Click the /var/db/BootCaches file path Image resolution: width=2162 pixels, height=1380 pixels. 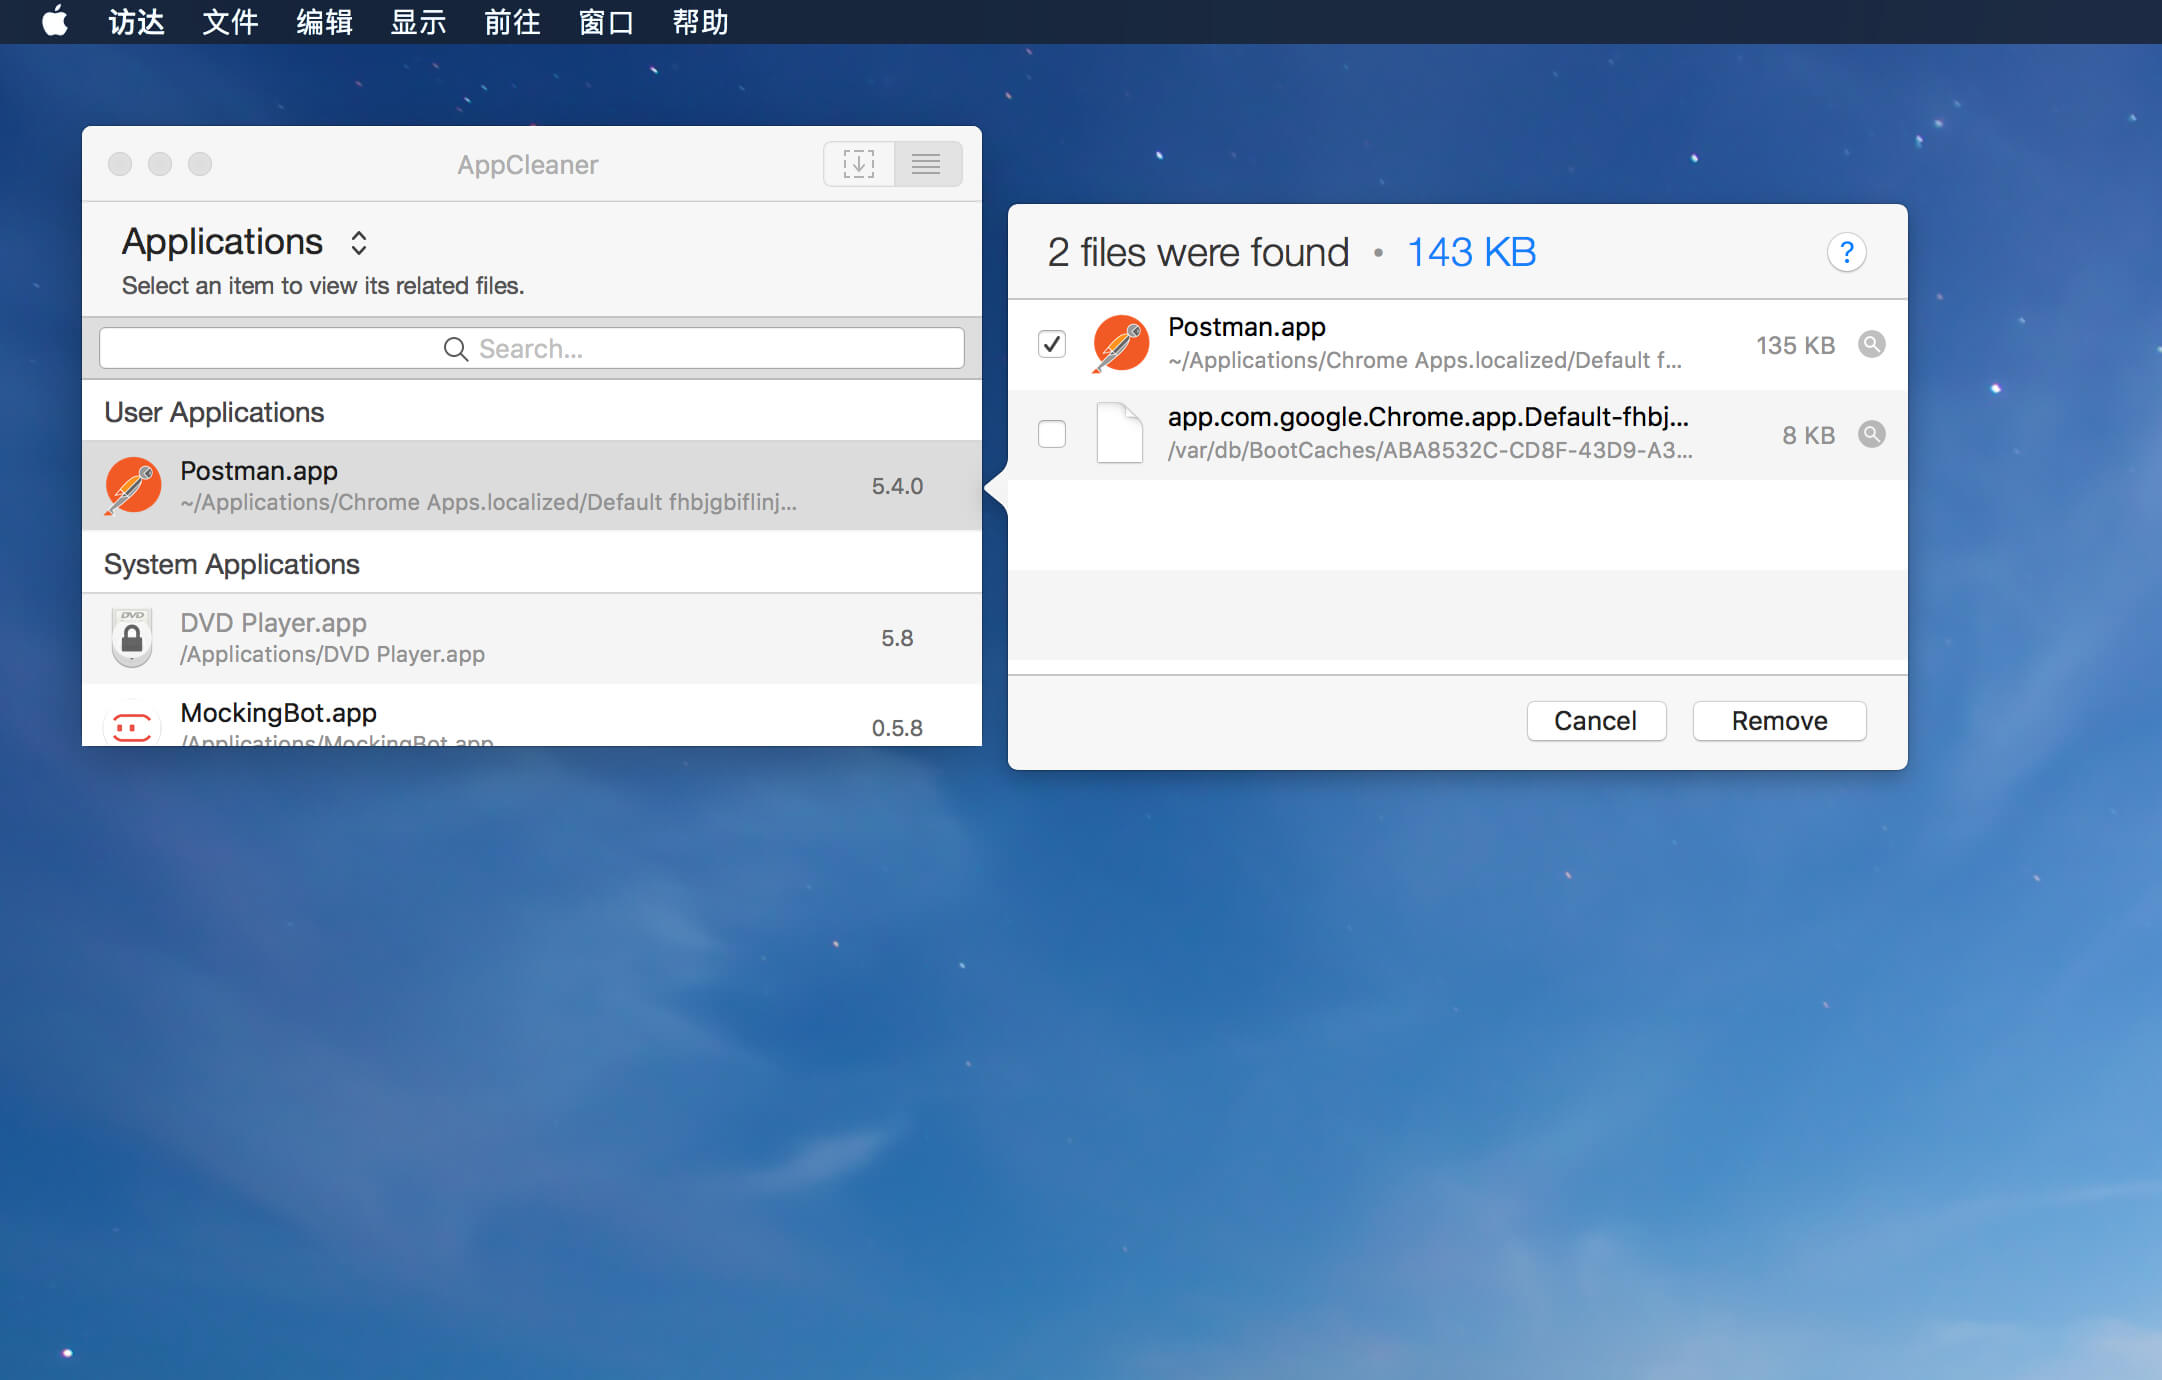(x=1430, y=450)
